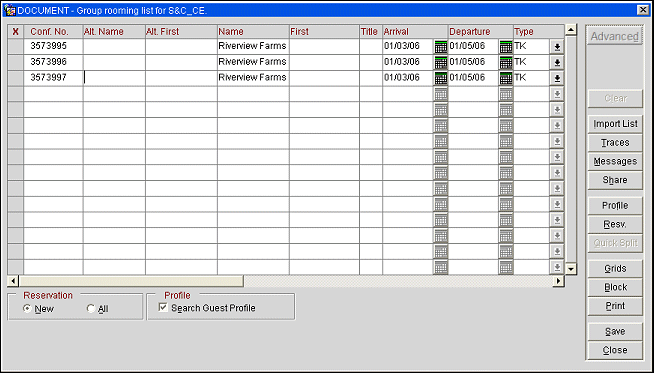Click the Save button
The height and width of the screenshot is (373, 654).
coord(615,331)
